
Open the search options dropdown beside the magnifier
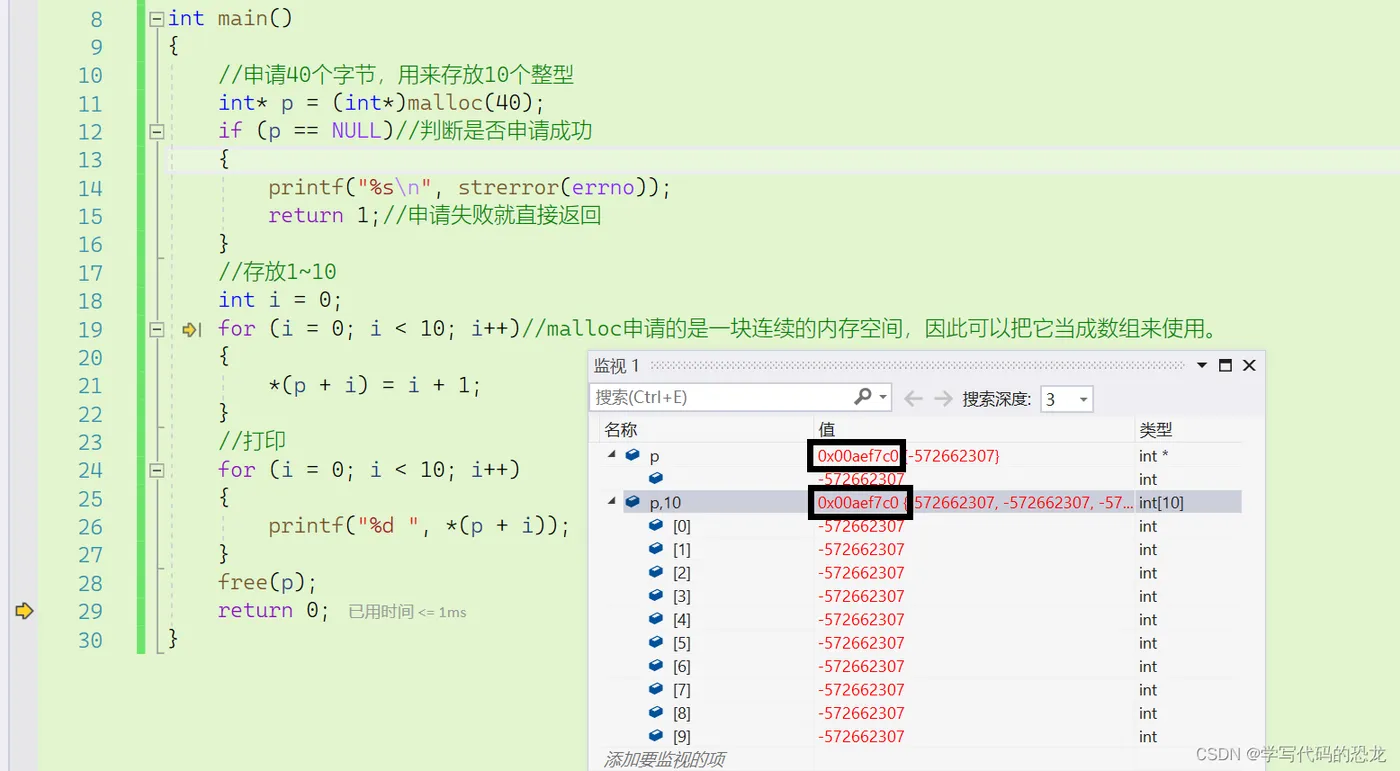[882, 397]
